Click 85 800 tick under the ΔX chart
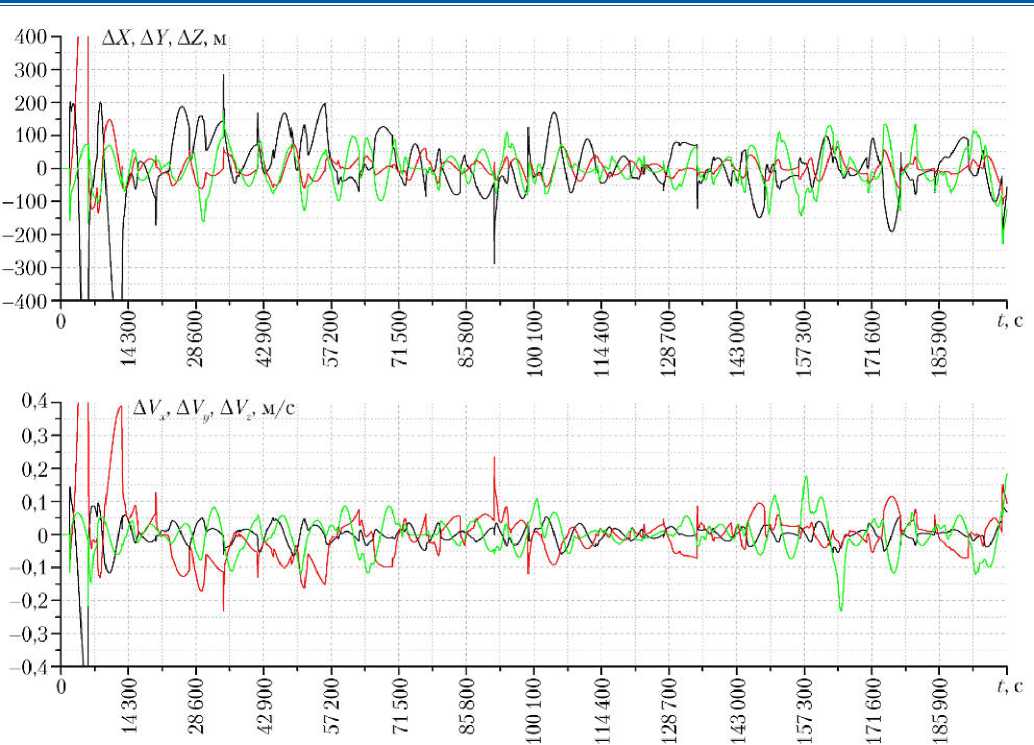Viewport: 1034px width, 745px height. pos(466,338)
